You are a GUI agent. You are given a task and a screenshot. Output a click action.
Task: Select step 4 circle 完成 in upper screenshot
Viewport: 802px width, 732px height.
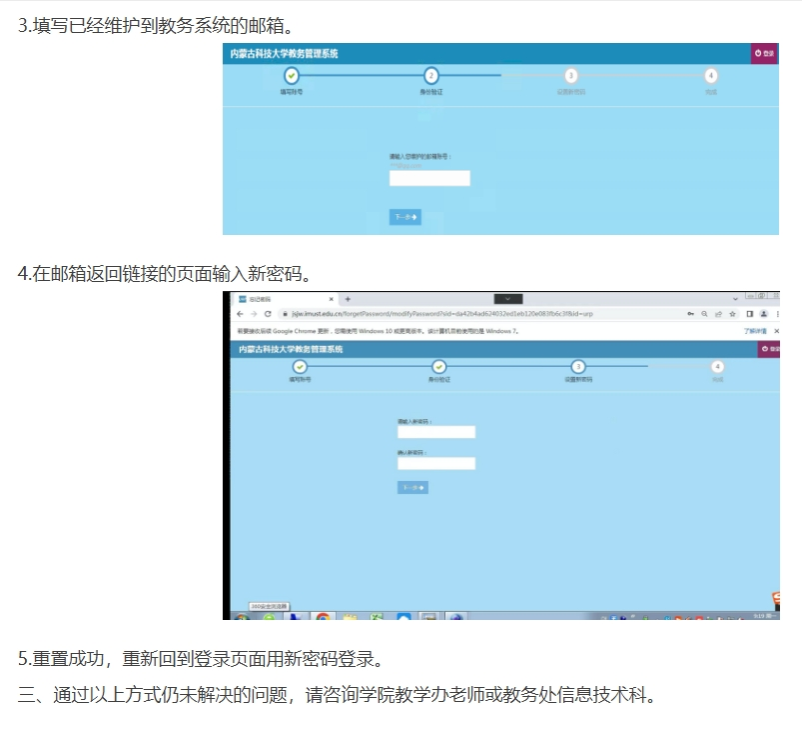(710, 75)
